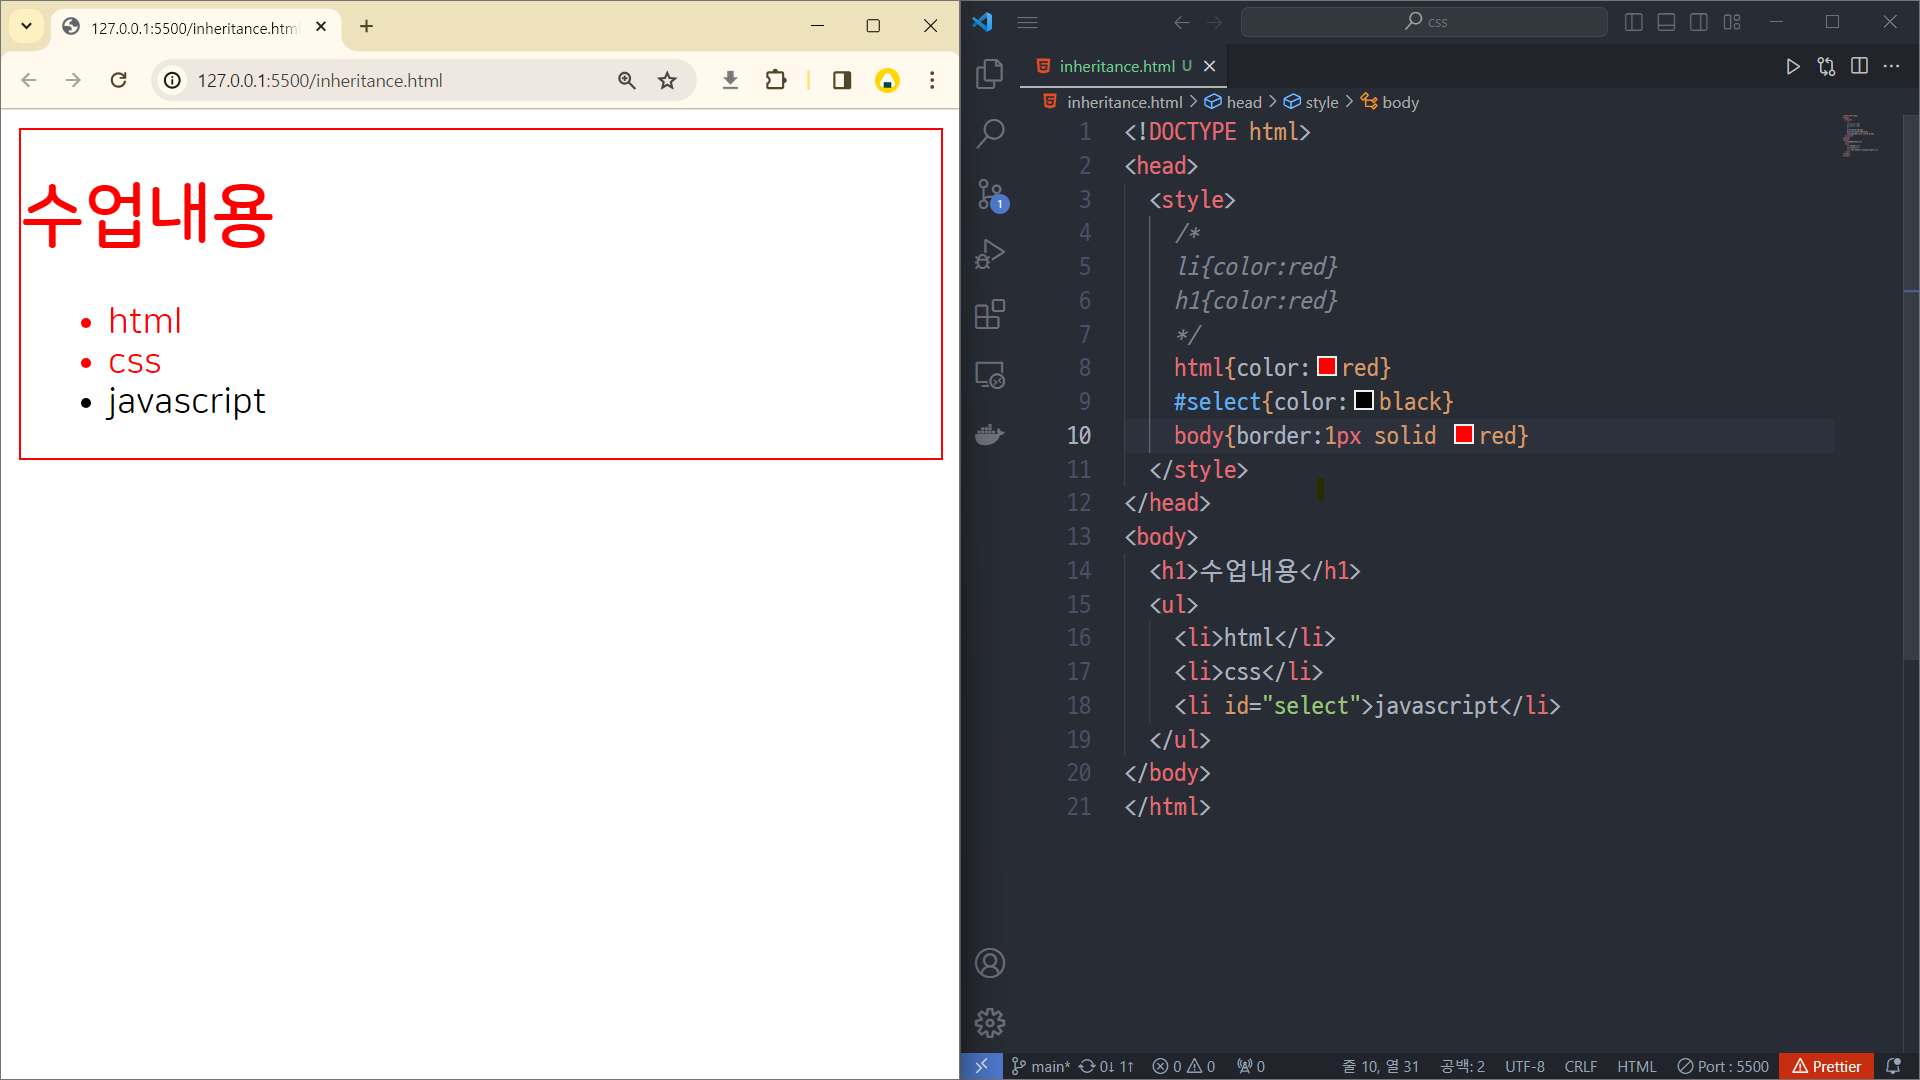Click the Run Code play icon
The width and height of the screenshot is (1920, 1080).
point(1792,66)
